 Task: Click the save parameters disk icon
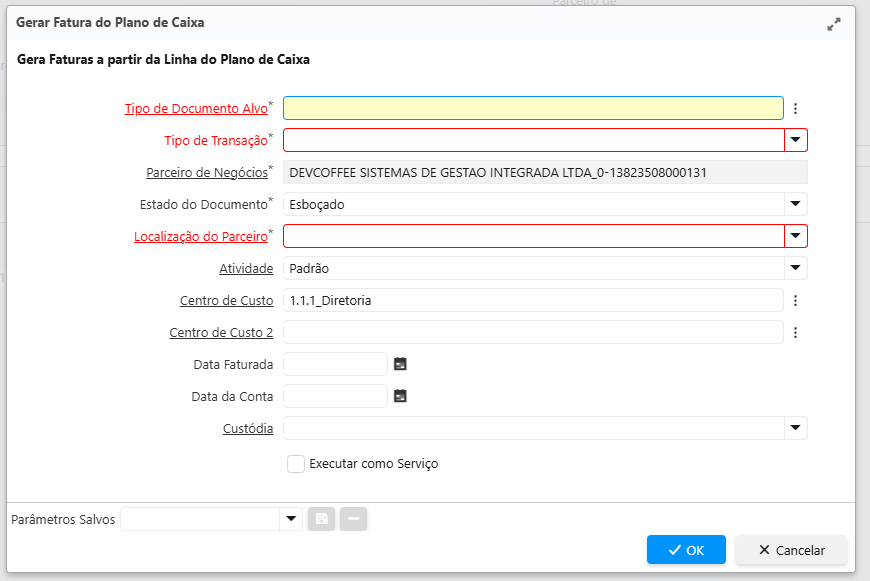(321, 519)
